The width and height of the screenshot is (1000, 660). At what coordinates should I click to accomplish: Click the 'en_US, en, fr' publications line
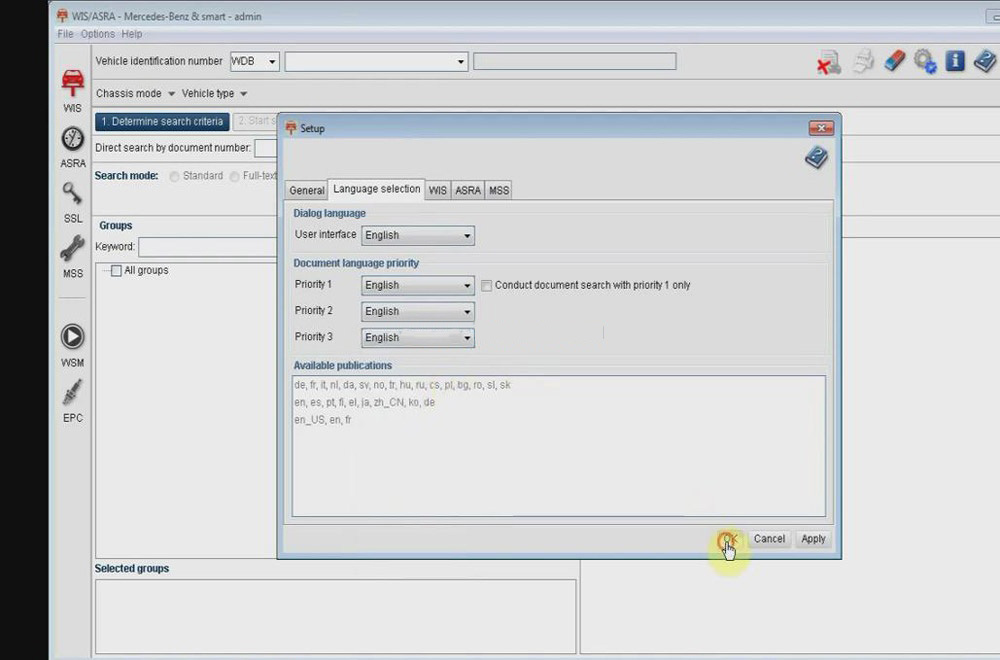(x=323, y=420)
